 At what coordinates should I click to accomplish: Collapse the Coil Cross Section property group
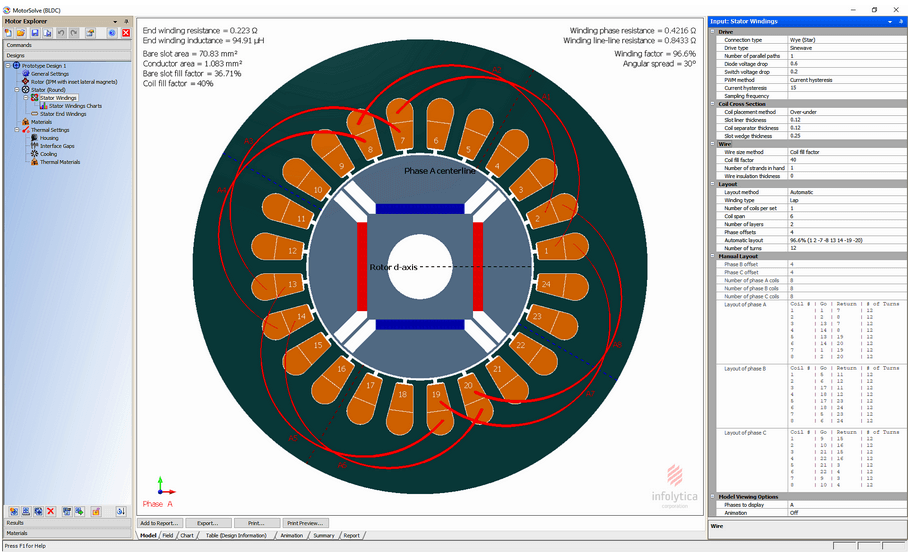(712, 104)
